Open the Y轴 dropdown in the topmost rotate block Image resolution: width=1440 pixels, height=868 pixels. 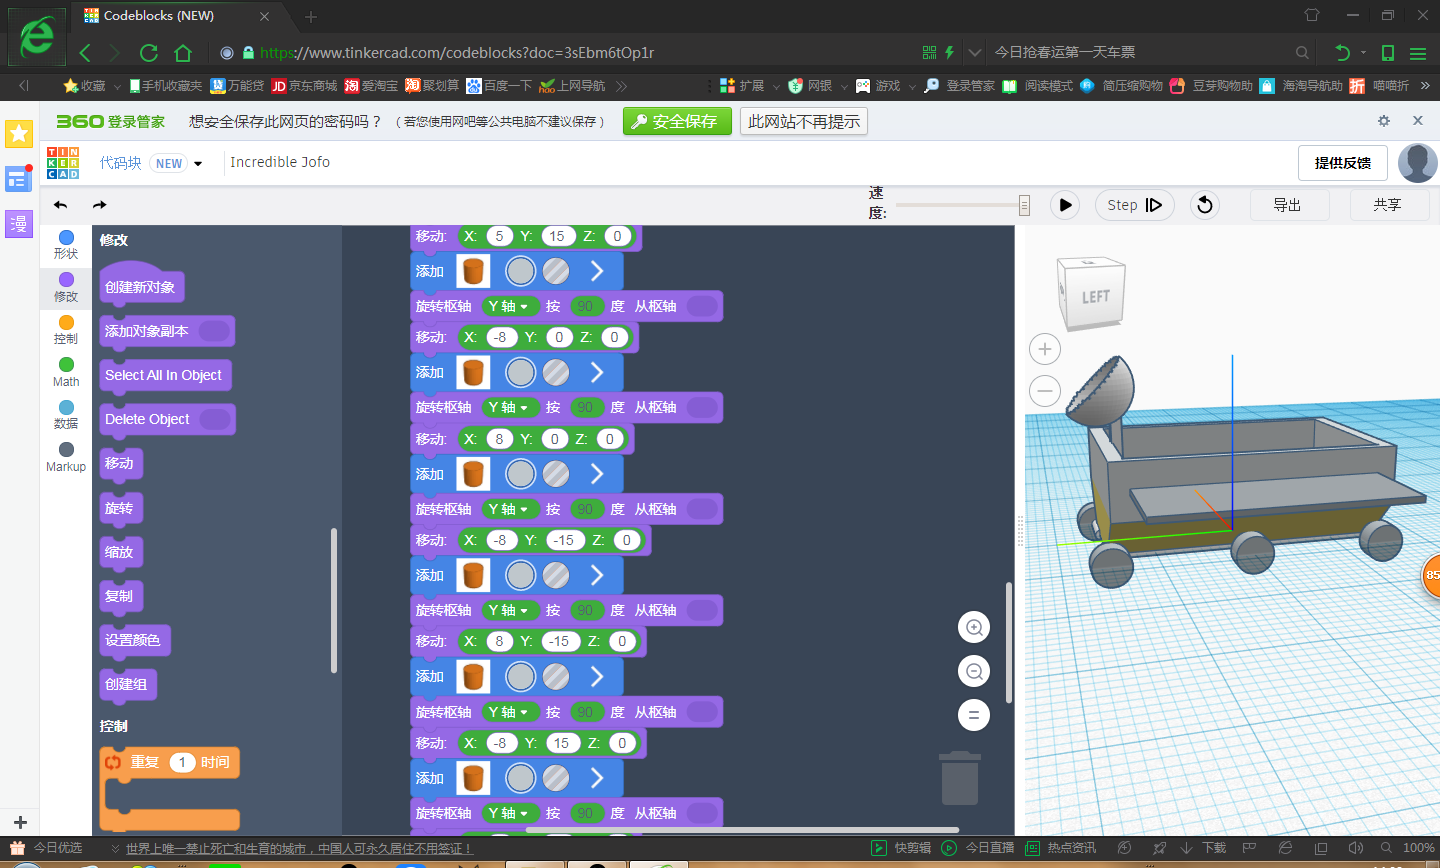(509, 306)
